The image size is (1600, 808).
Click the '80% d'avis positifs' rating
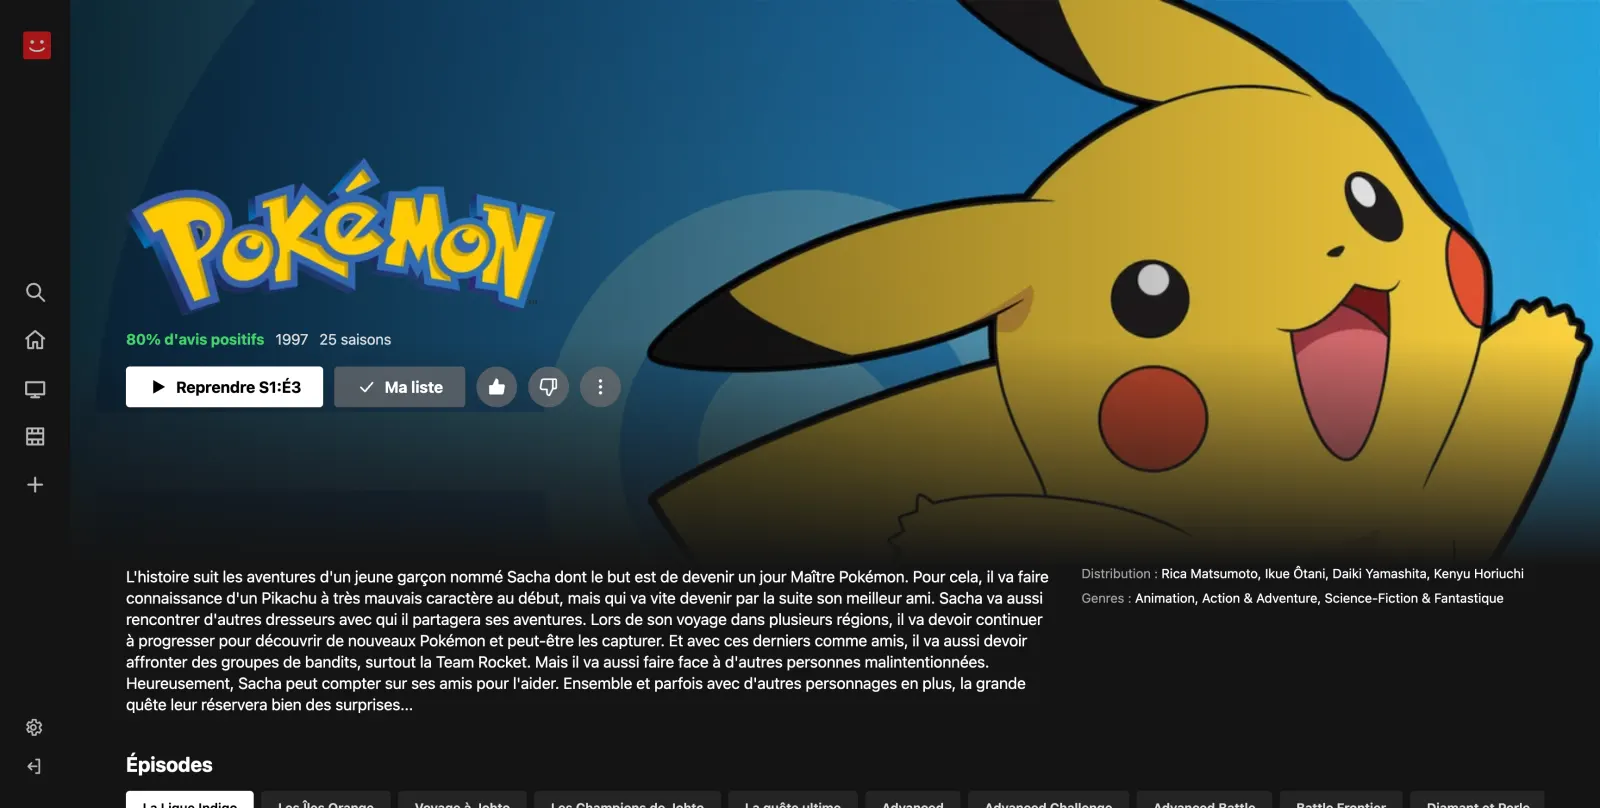click(195, 340)
